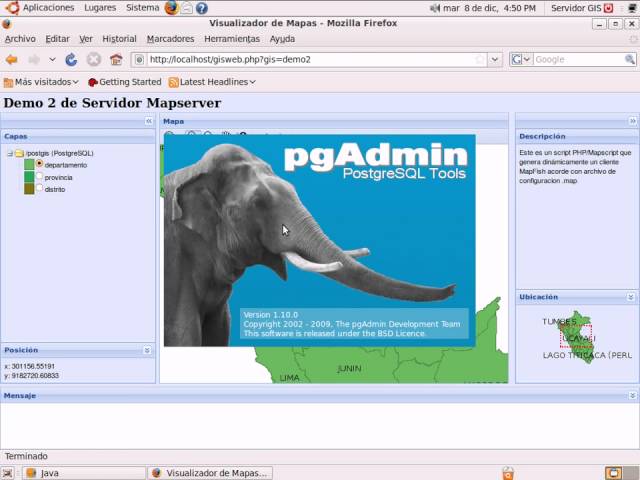Open the URL bar history dropdown
This screenshot has height=480, width=640.
click(495, 60)
